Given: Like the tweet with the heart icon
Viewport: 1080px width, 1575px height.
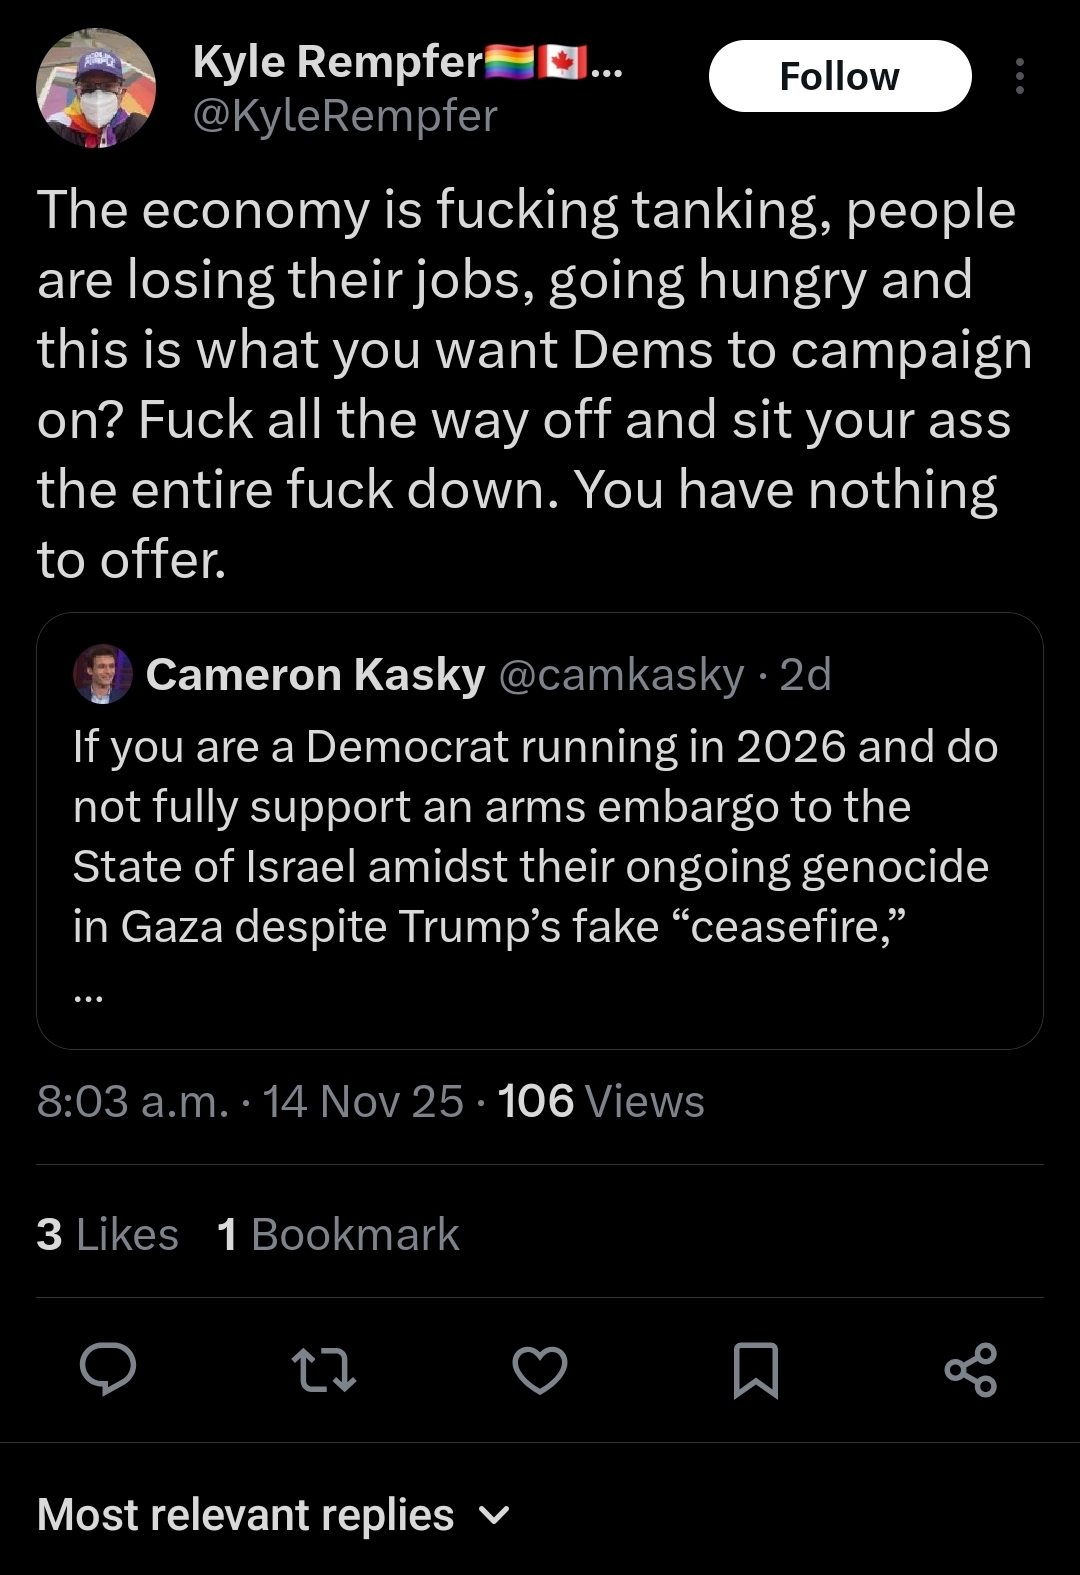Looking at the screenshot, I should click(540, 1370).
